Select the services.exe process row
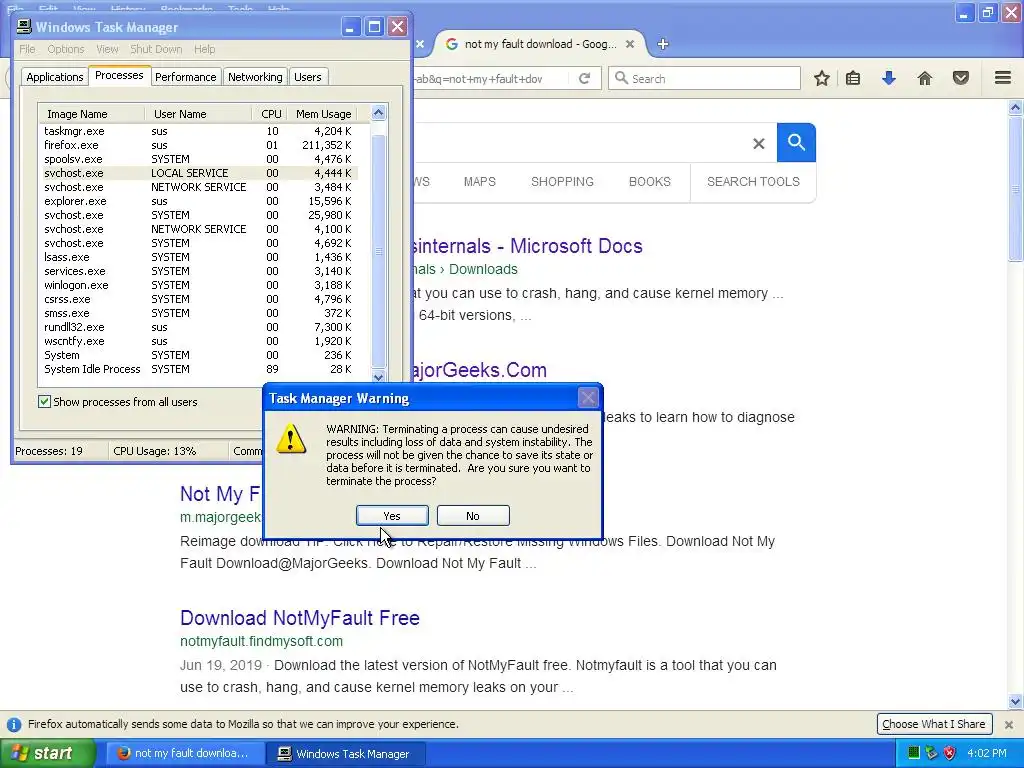 [198, 271]
